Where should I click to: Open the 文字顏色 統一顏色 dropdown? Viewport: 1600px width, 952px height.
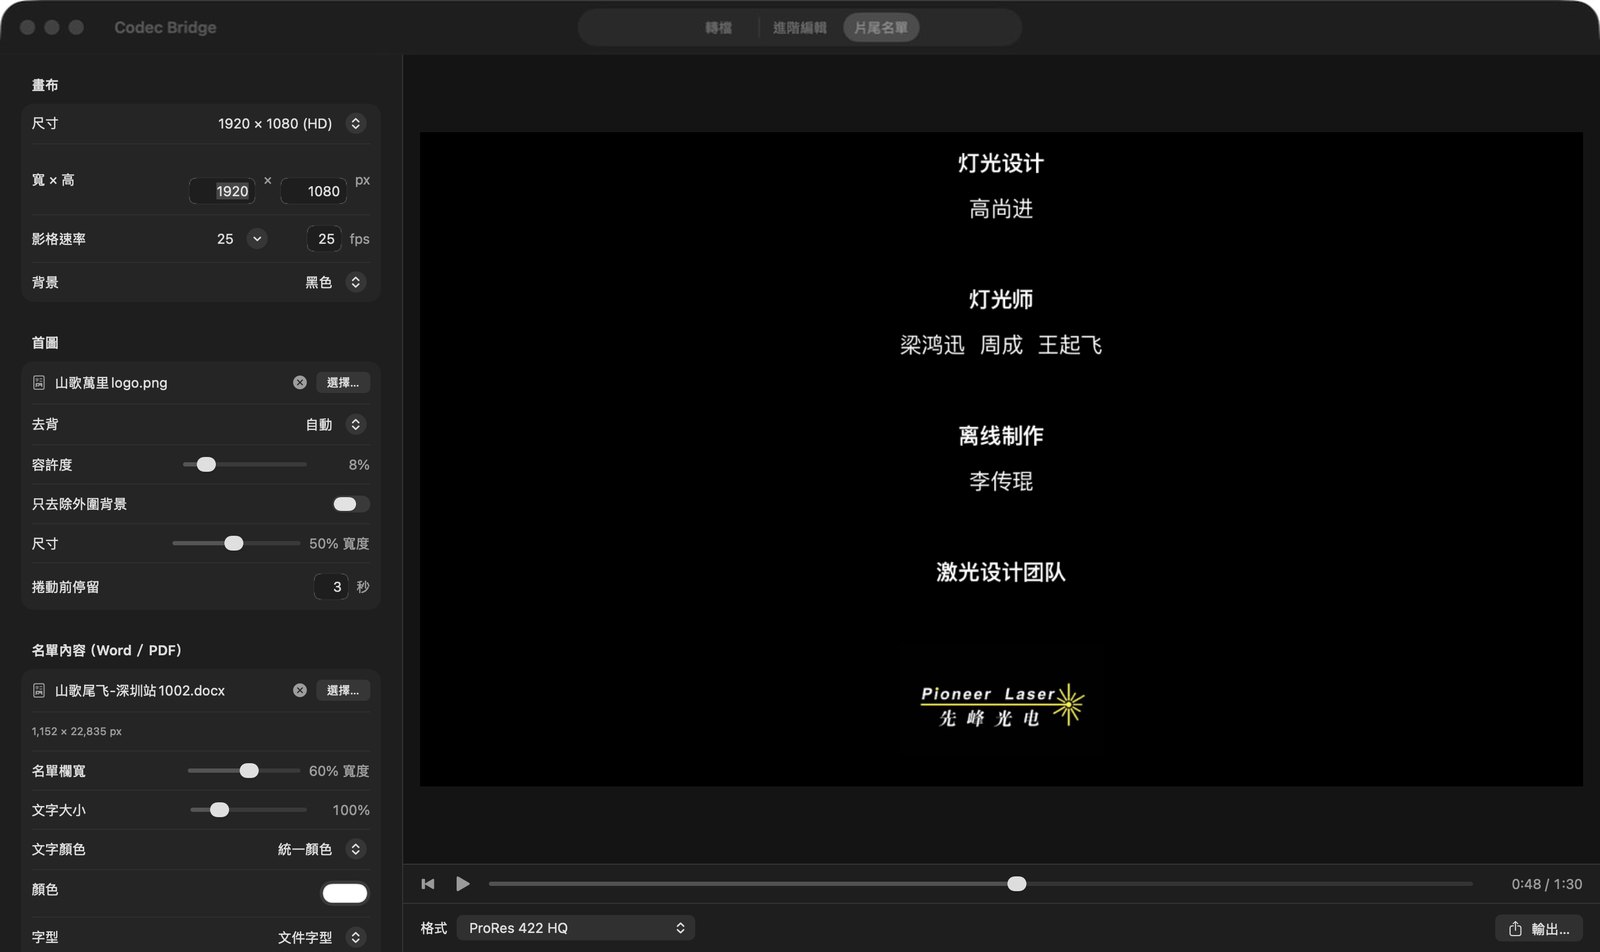click(355, 850)
